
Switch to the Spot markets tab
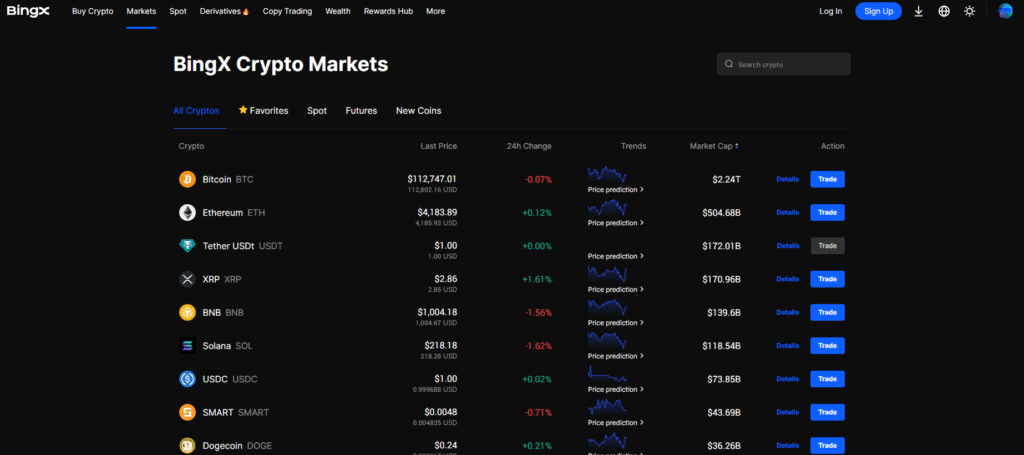coord(317,111)
